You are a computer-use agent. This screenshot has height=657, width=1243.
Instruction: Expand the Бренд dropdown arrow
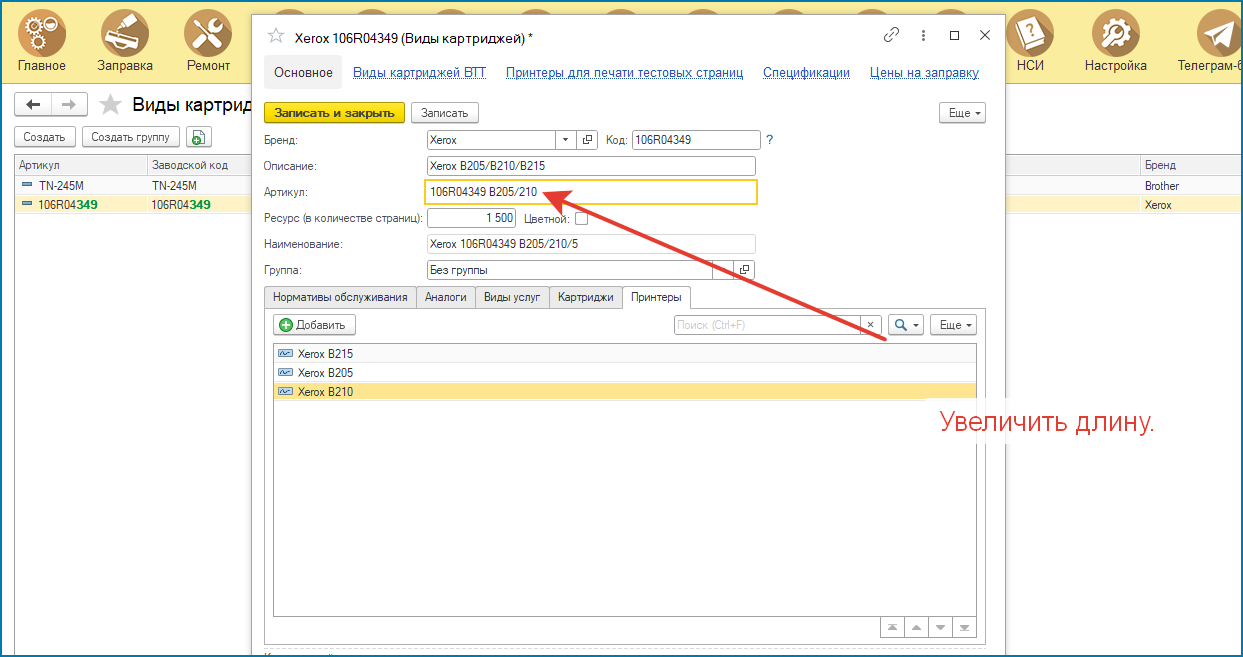[567, 140]
